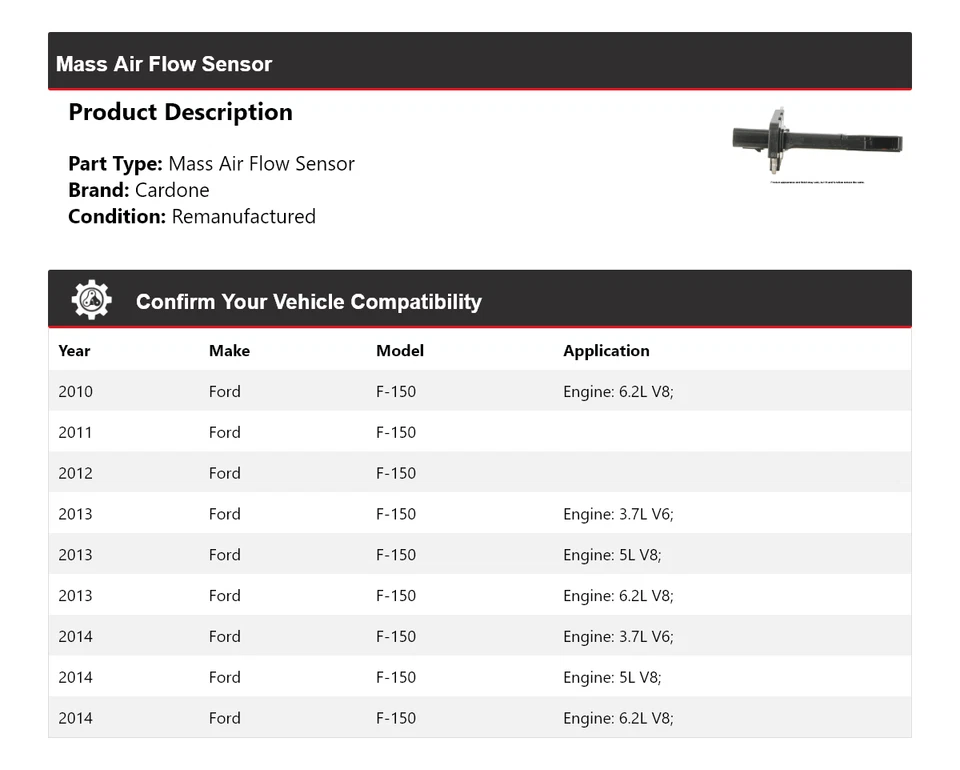The width and height of the screenshot is (960, 770).
Task: Select the 2012 year cell
Action: (x=75, y=473)
